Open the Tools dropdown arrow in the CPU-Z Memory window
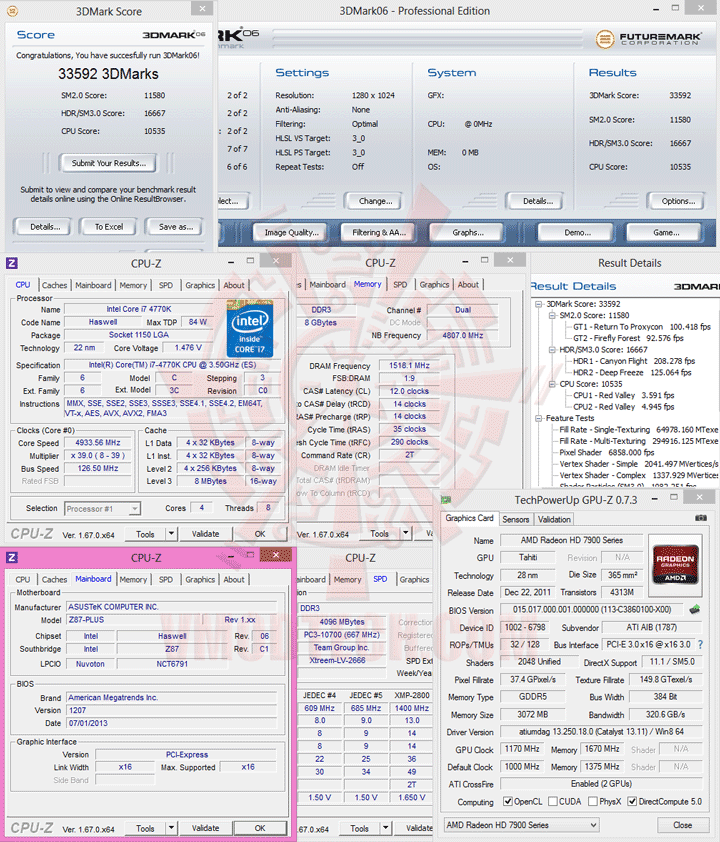The width and height of the screenshot is (720, 842). point(405,534)
